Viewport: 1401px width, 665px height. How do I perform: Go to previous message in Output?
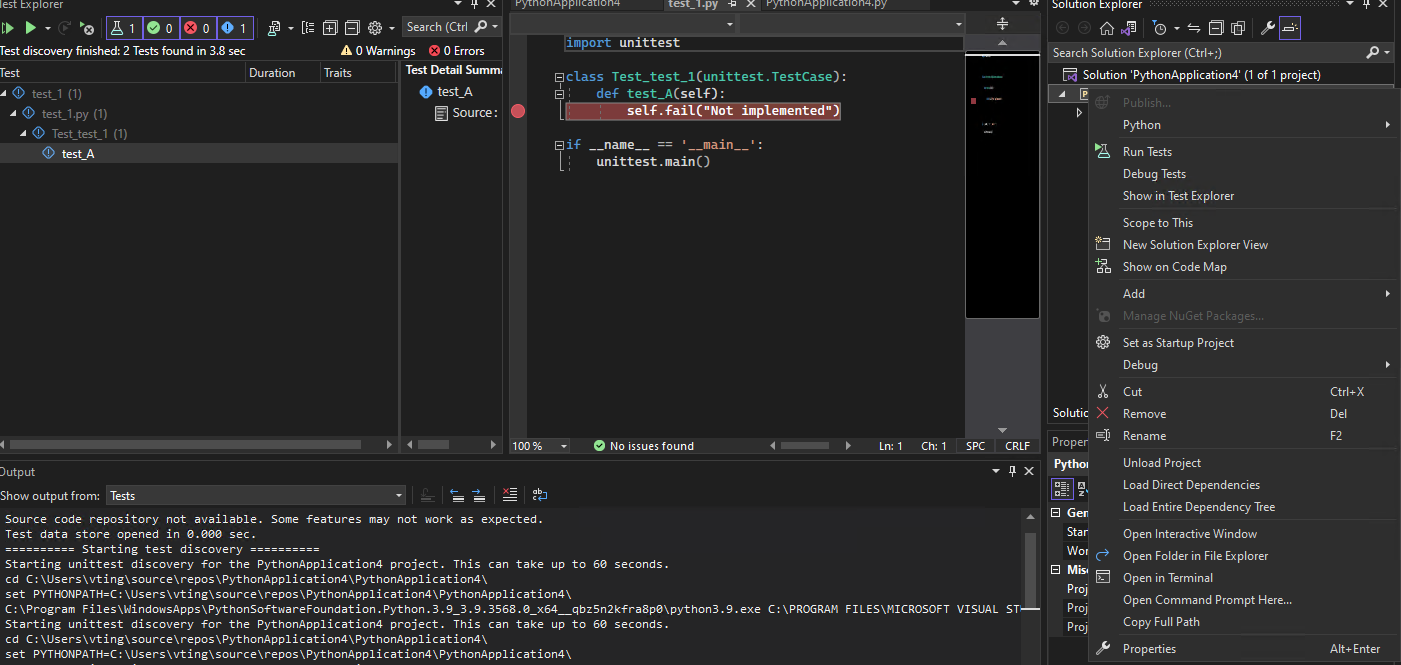pos(457,495)
